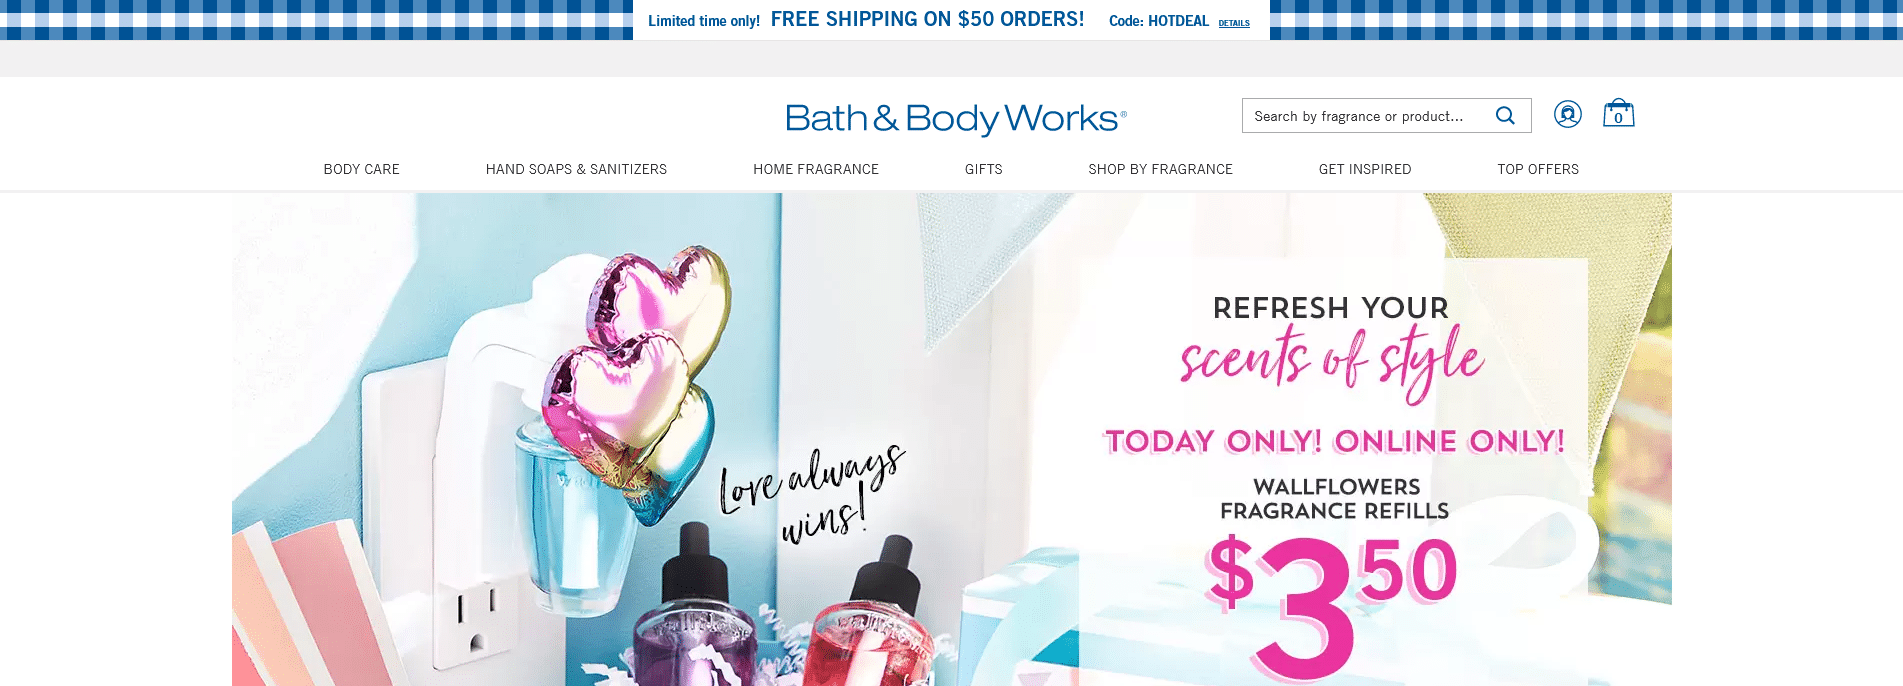Click the $3.50 price graphic
This screenshot has width=1903, height=686.
pyautogui.click(x=1332, y=601)
